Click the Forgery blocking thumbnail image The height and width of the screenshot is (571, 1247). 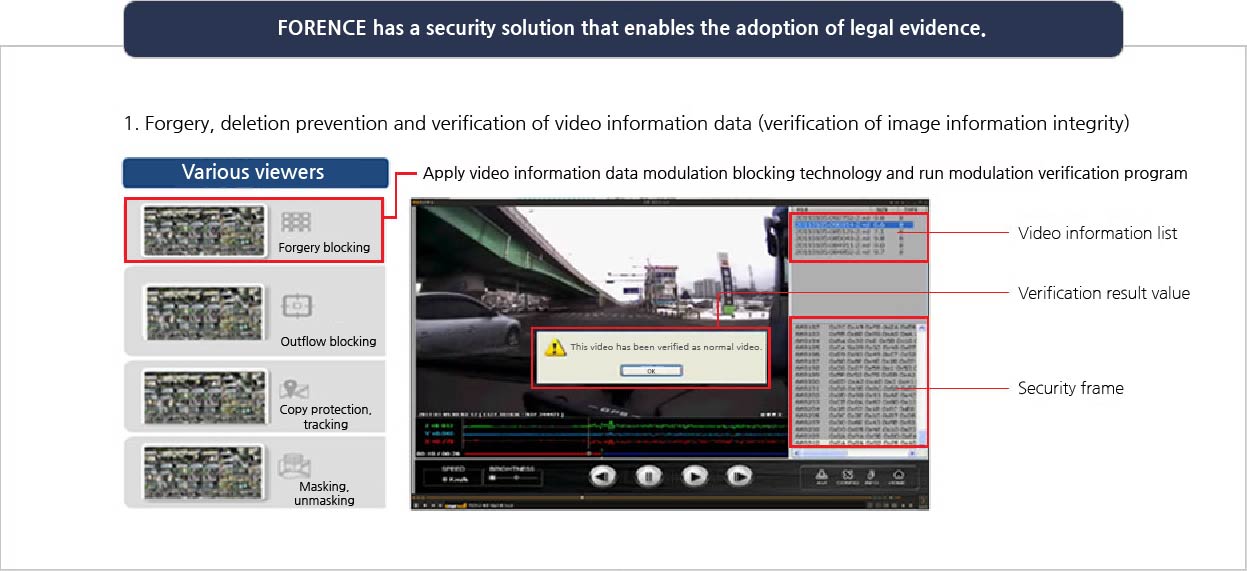(205, 230)
